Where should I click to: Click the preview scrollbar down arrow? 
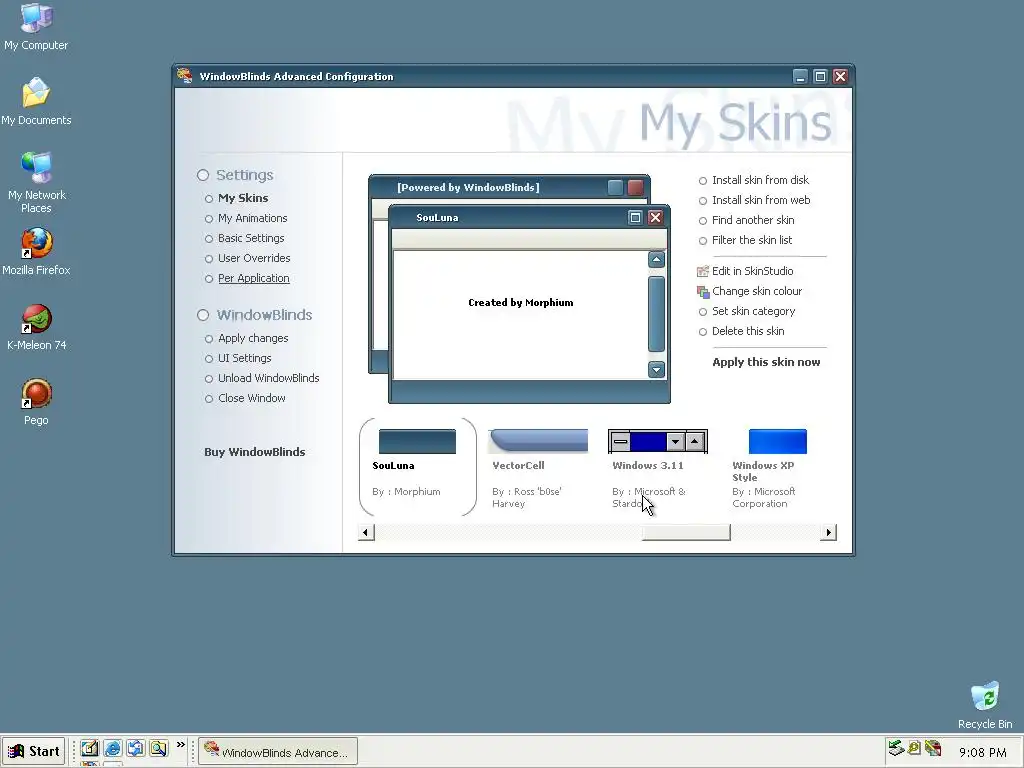click(x=656, y=370)
